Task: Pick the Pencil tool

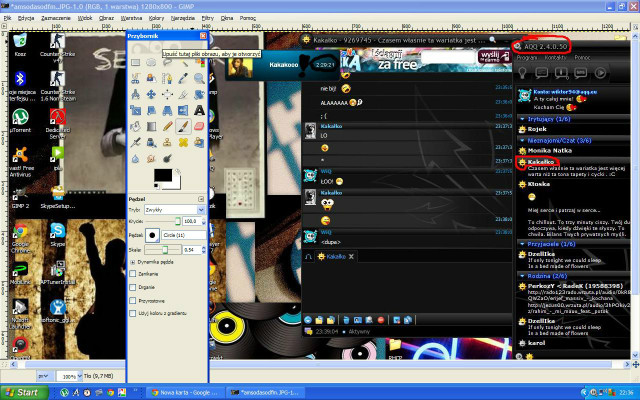Action: coord(167,127)
